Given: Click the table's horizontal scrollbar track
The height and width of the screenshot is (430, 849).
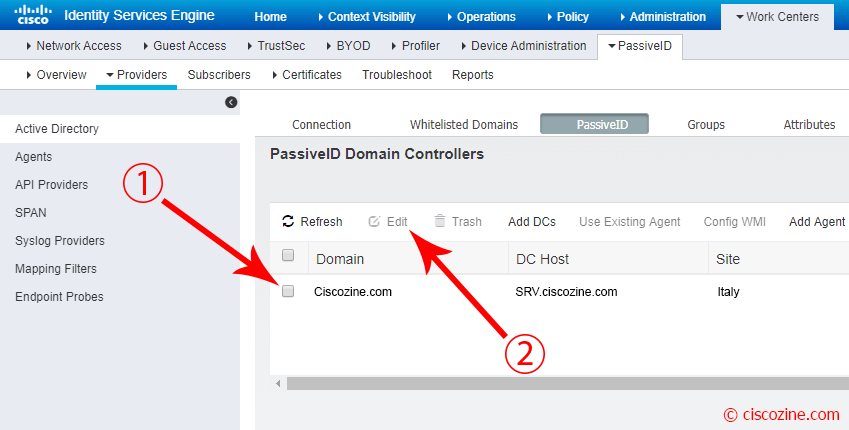Looking at the screenshot, I should (x=567, y=383).
